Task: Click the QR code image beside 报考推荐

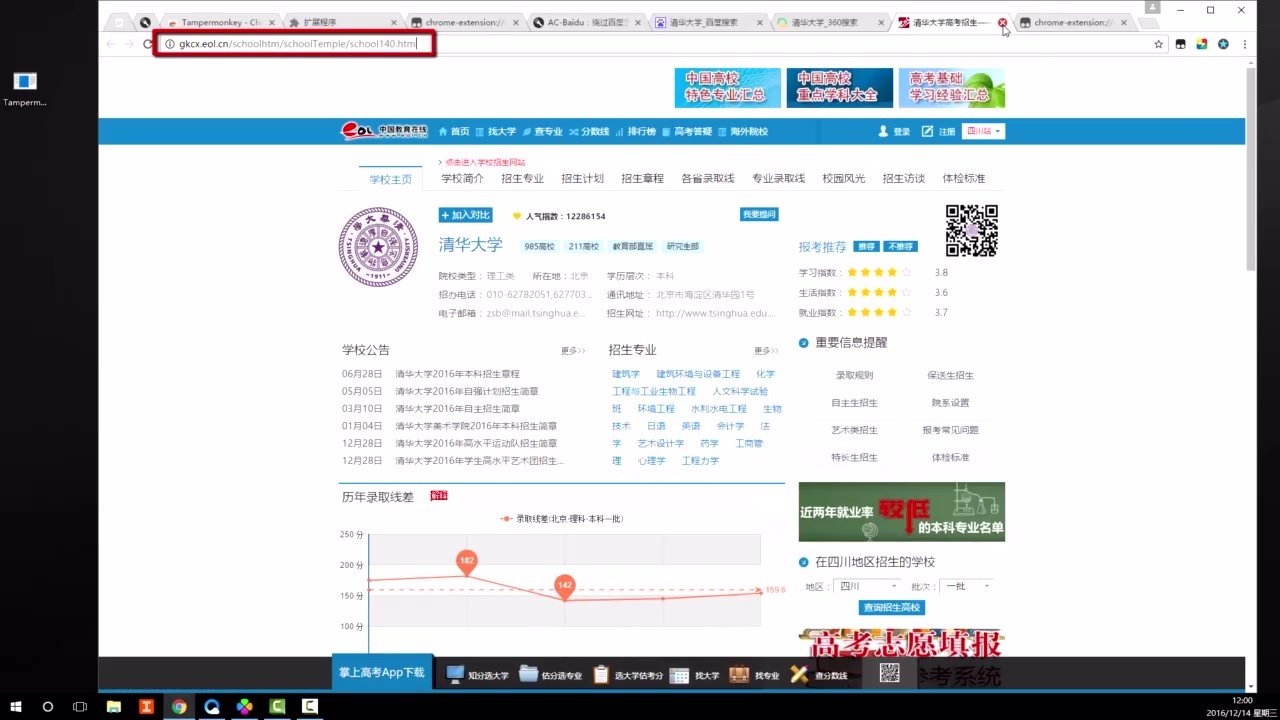Action: 971,230
